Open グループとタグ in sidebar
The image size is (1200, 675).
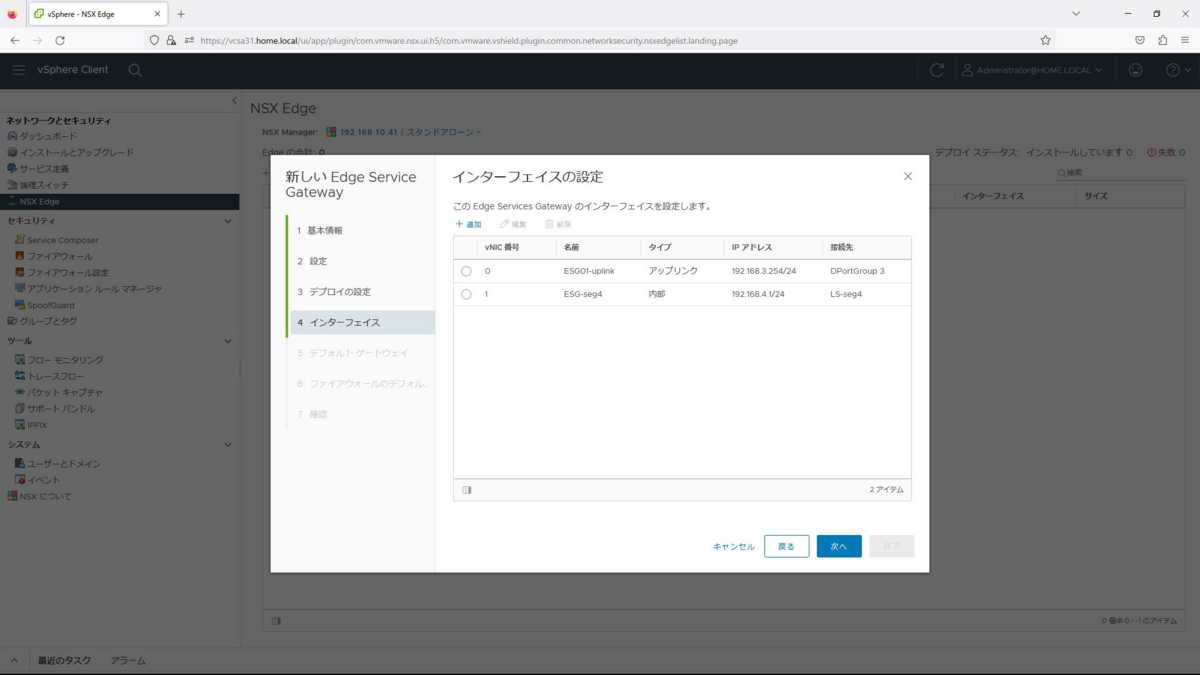pos(48,321)
